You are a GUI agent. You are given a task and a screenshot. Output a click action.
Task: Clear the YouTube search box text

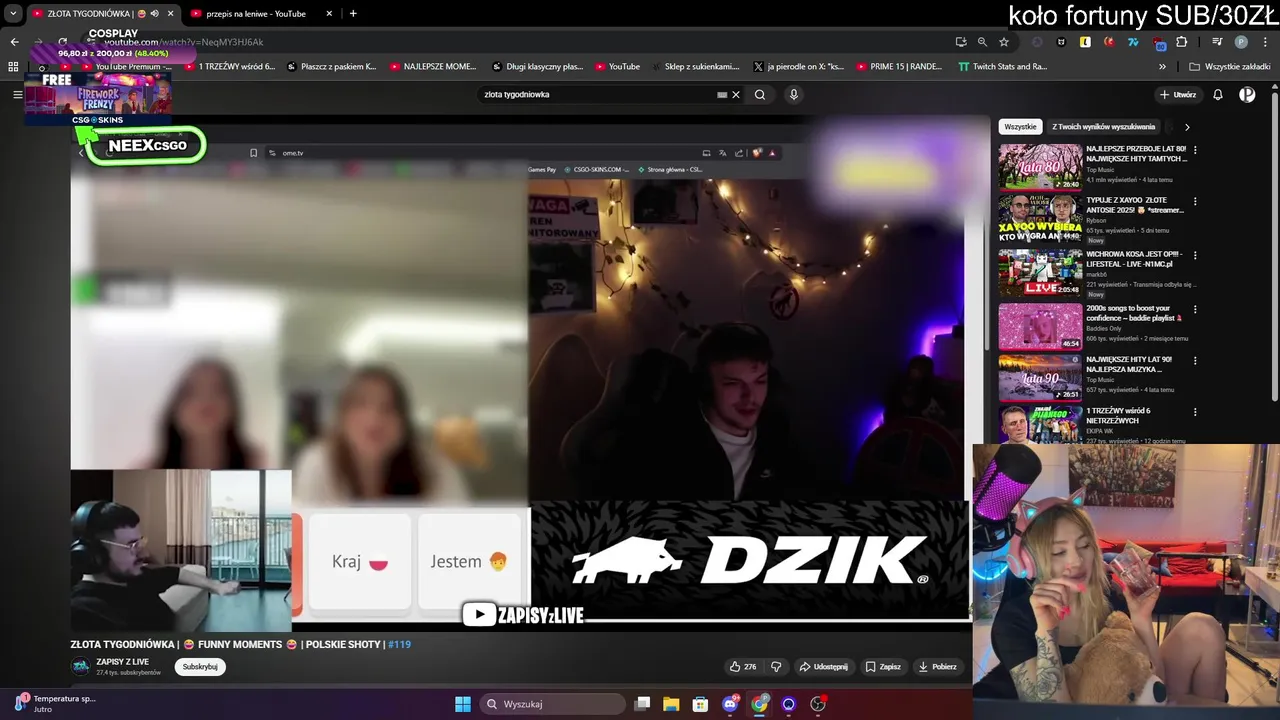click(x=736, y=94)
